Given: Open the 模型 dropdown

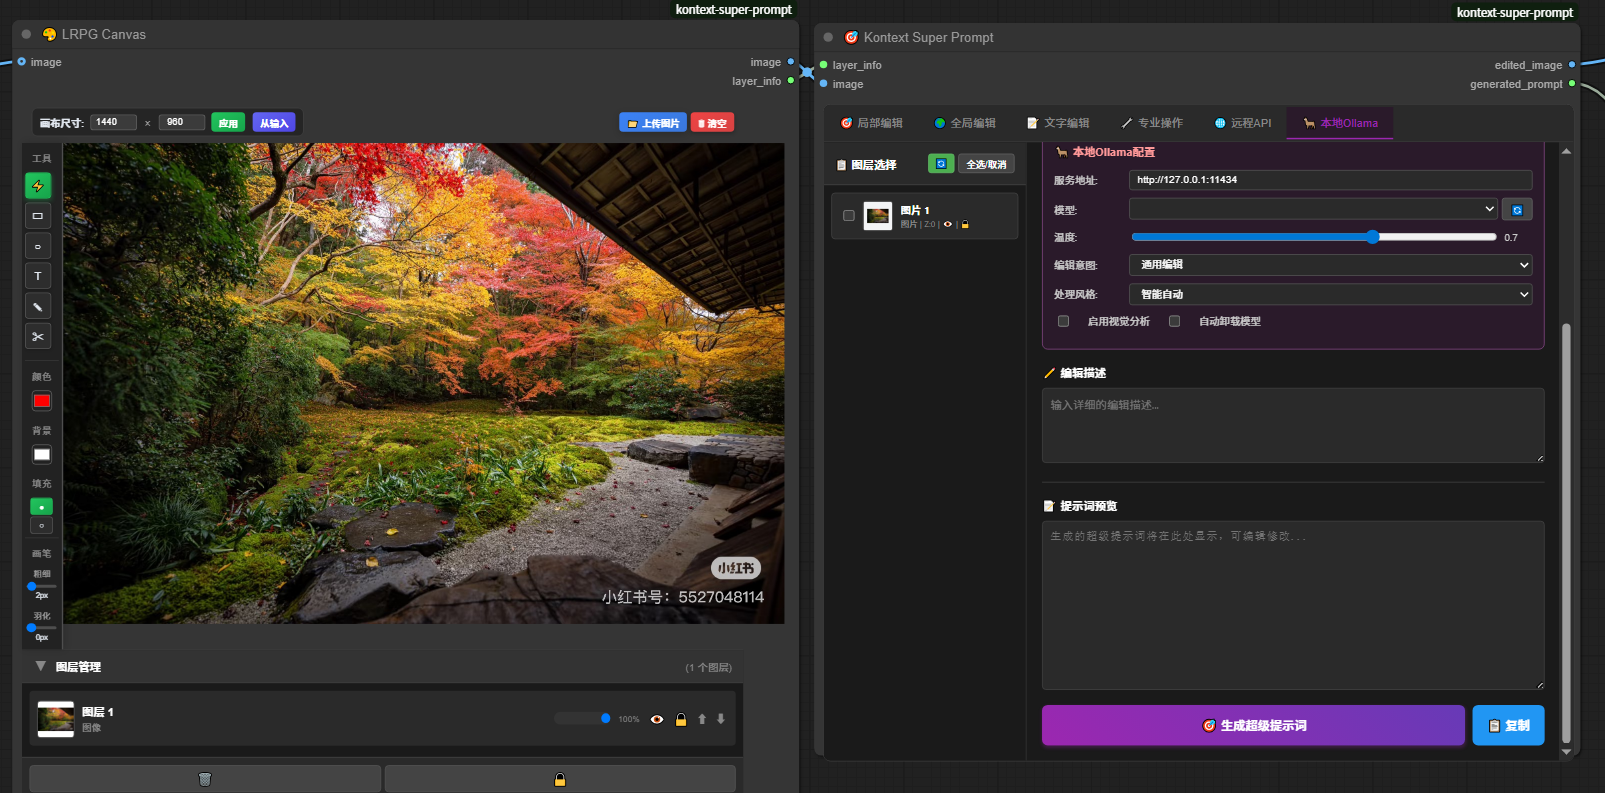Looking at the screenshot, I should pos(1313,209).
